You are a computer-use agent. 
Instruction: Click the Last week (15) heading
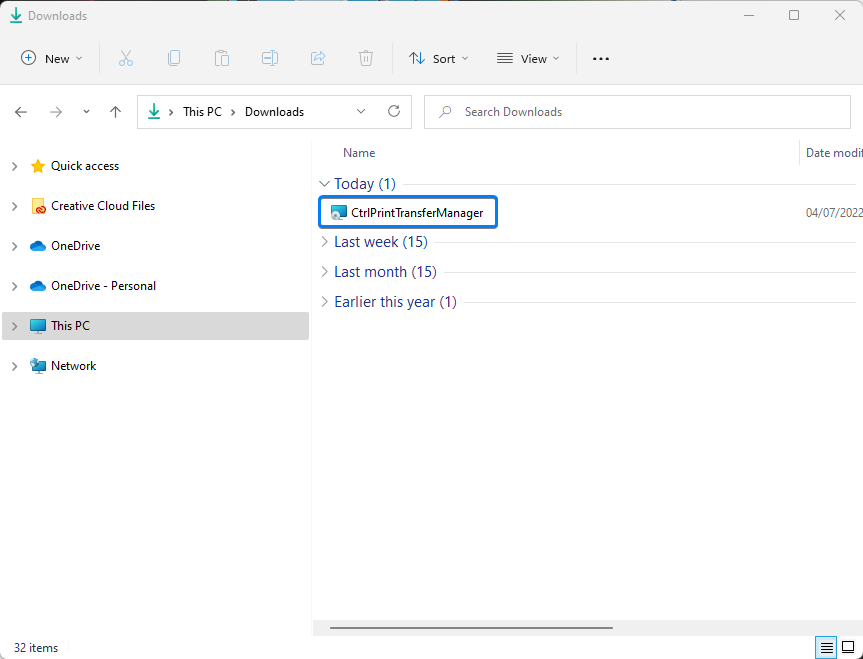point(381,242)
